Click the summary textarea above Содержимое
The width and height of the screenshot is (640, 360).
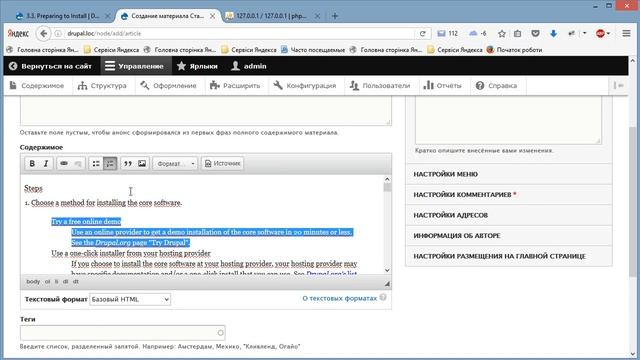[x=206, y=111]
